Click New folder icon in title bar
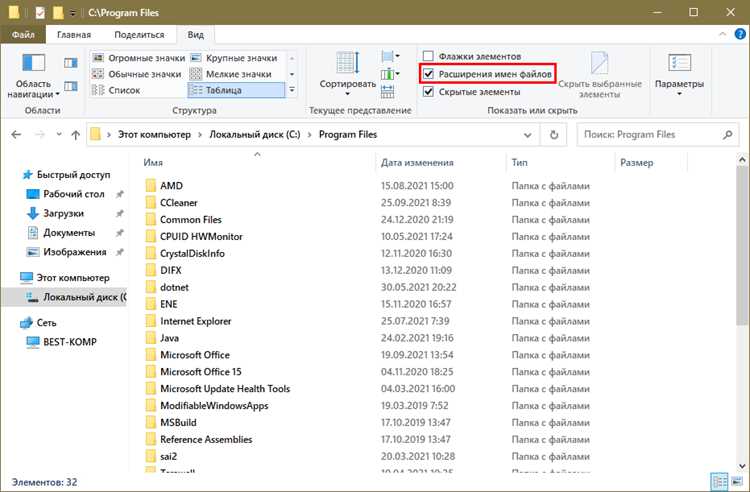Screen dimensions: 750x492 click(58, 12)
